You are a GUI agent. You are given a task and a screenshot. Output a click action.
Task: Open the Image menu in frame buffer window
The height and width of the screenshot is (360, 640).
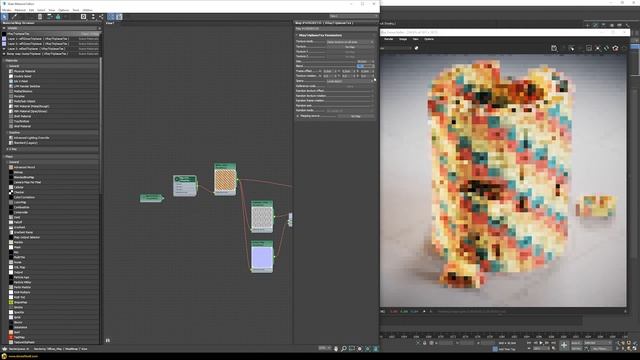(403, 39)
